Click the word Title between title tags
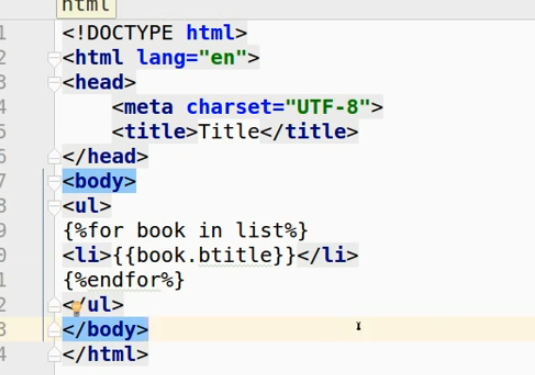Viewport: 535px width, 375px height. pos(229,132)
